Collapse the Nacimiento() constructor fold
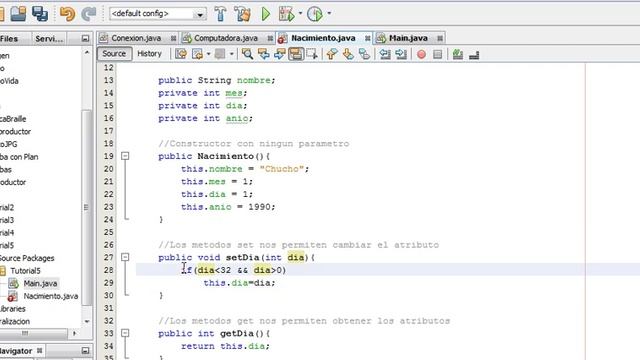640x360 pixels. click(x=125, y=156)
